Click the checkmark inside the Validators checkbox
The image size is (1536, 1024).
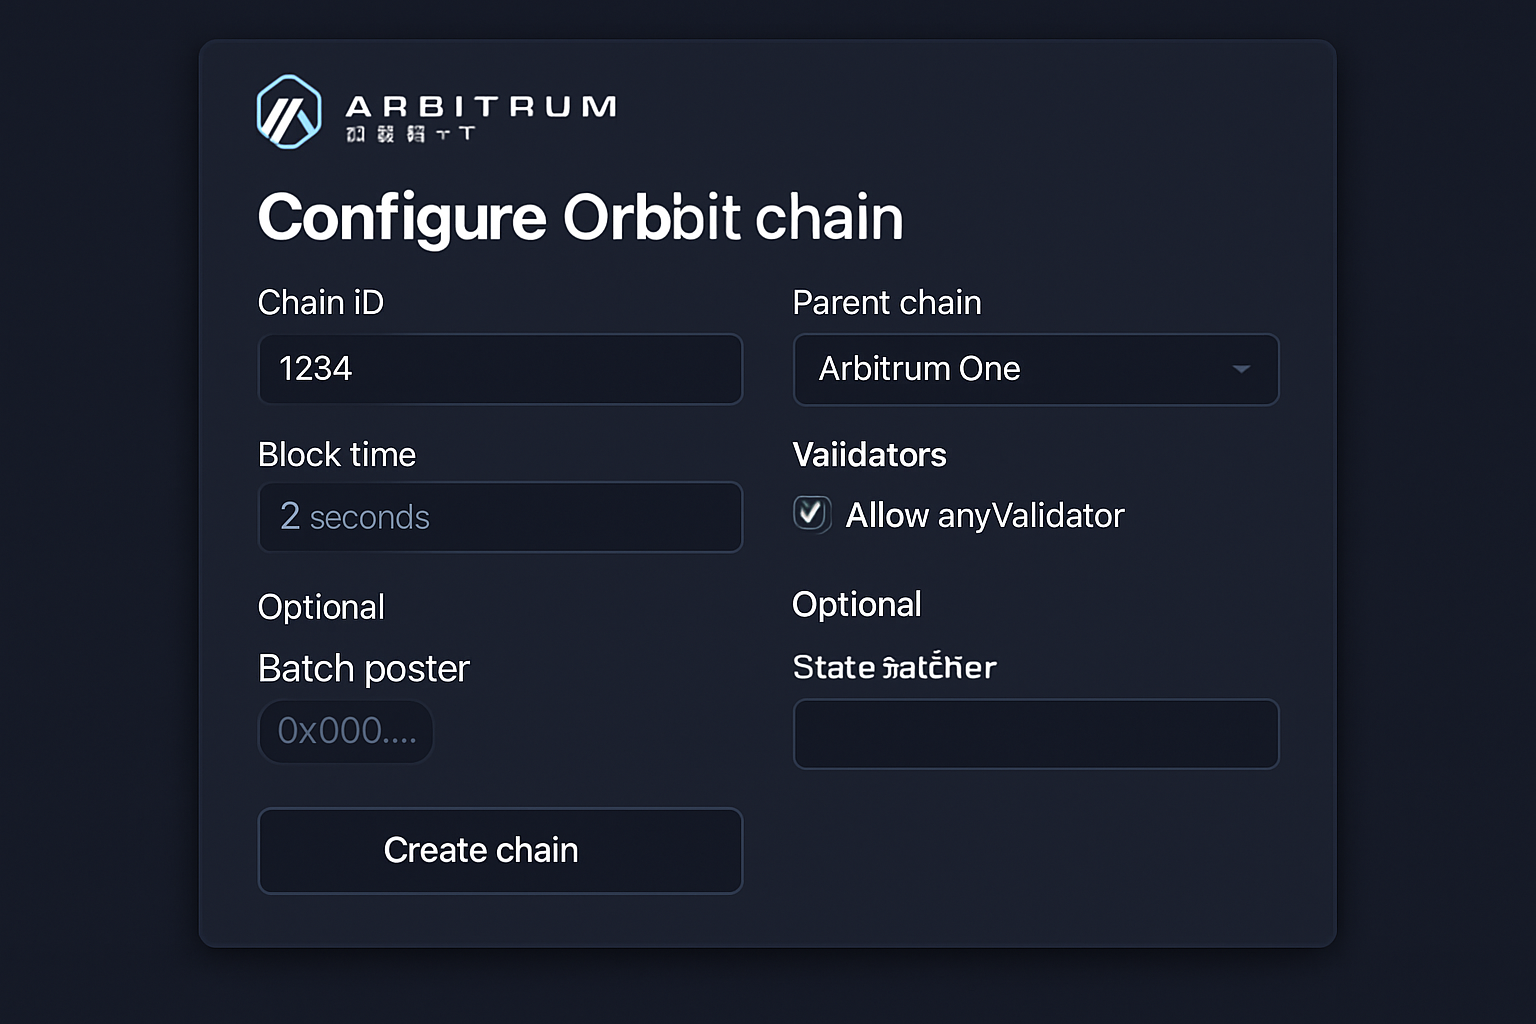(812, 514)
